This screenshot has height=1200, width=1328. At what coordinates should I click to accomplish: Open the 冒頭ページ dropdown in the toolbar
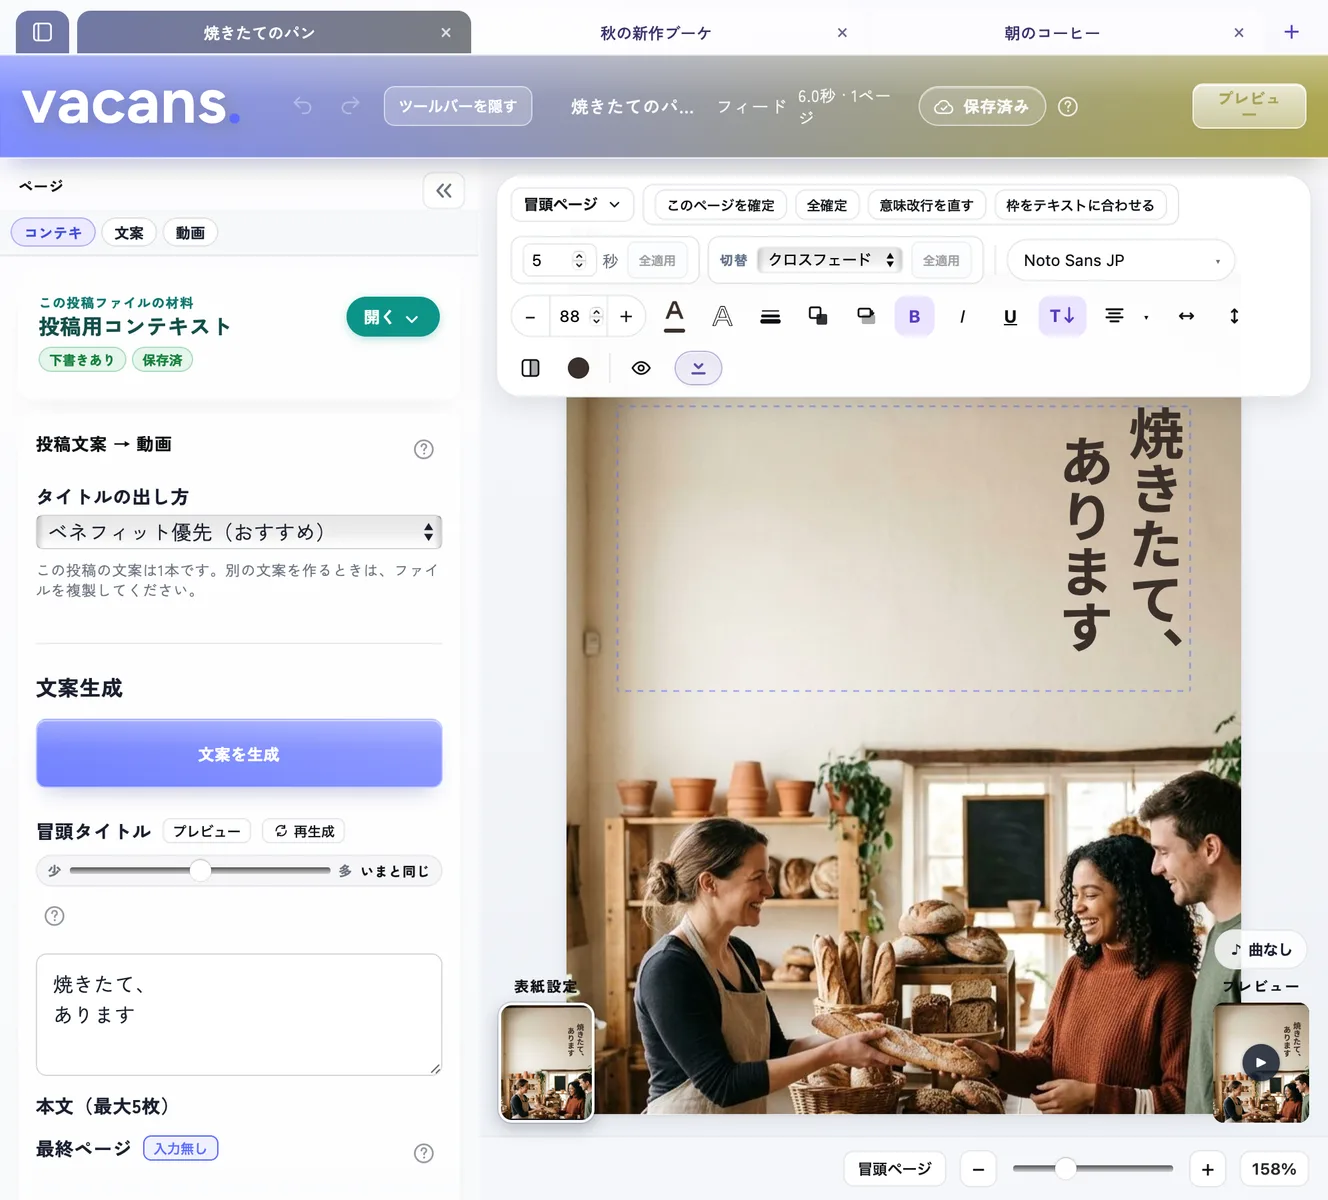point(572,205)
